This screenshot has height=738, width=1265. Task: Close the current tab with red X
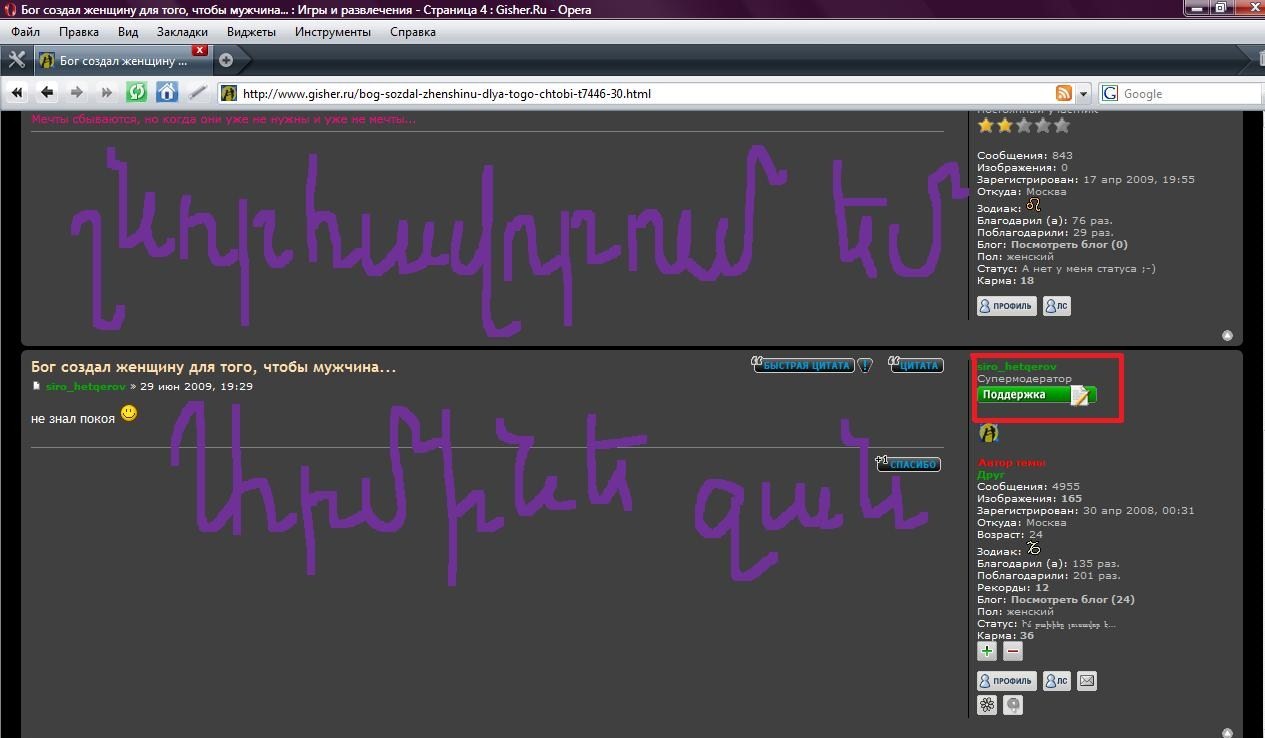tap(200, 50)
